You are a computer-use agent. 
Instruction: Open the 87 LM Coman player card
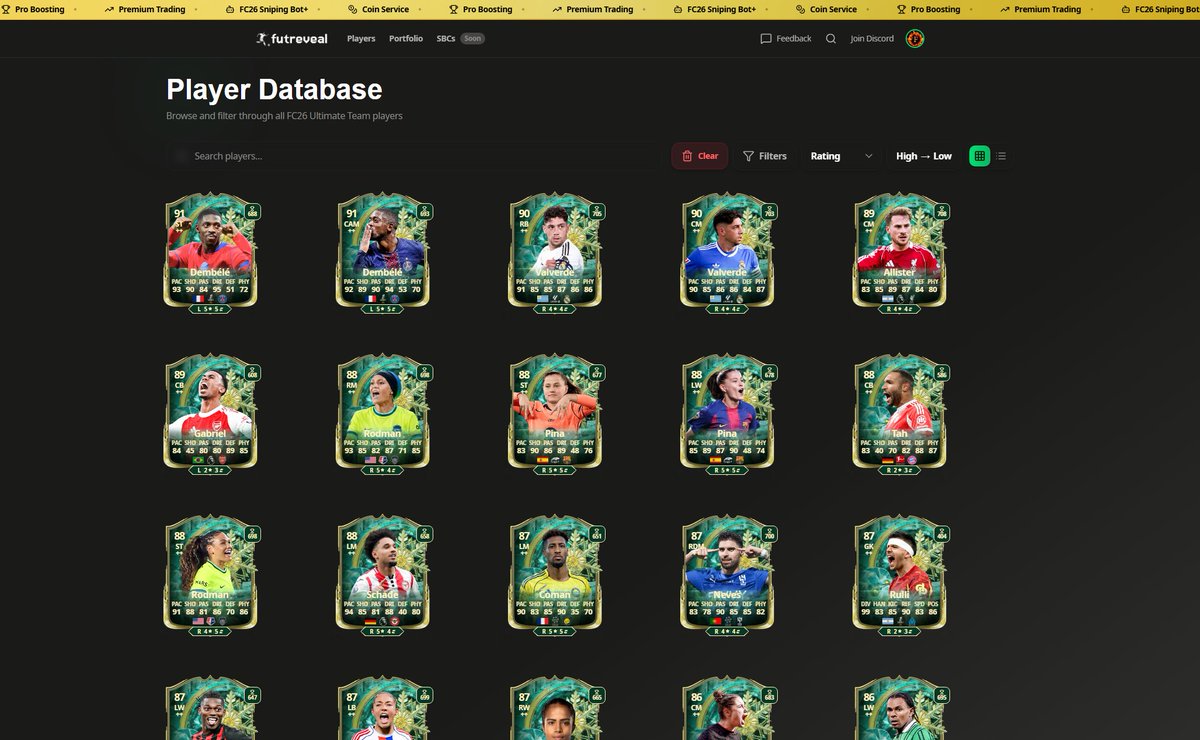pyautogui.click(x=555, y=577)
